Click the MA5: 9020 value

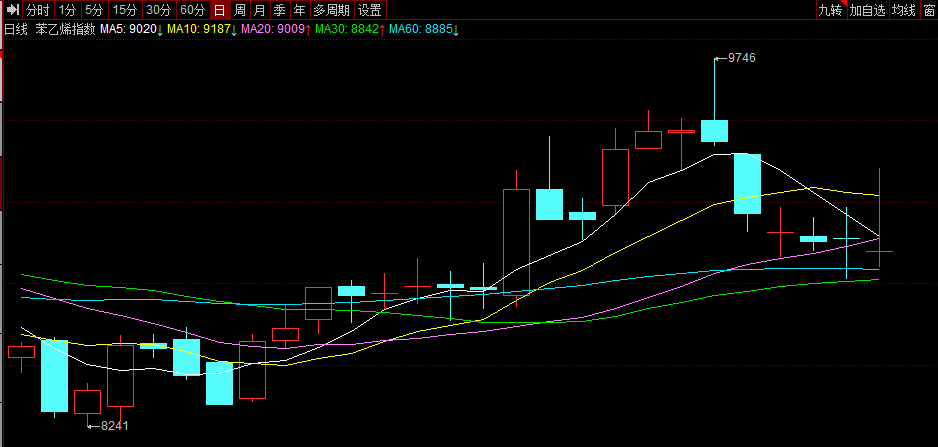[x=128, y=29]
